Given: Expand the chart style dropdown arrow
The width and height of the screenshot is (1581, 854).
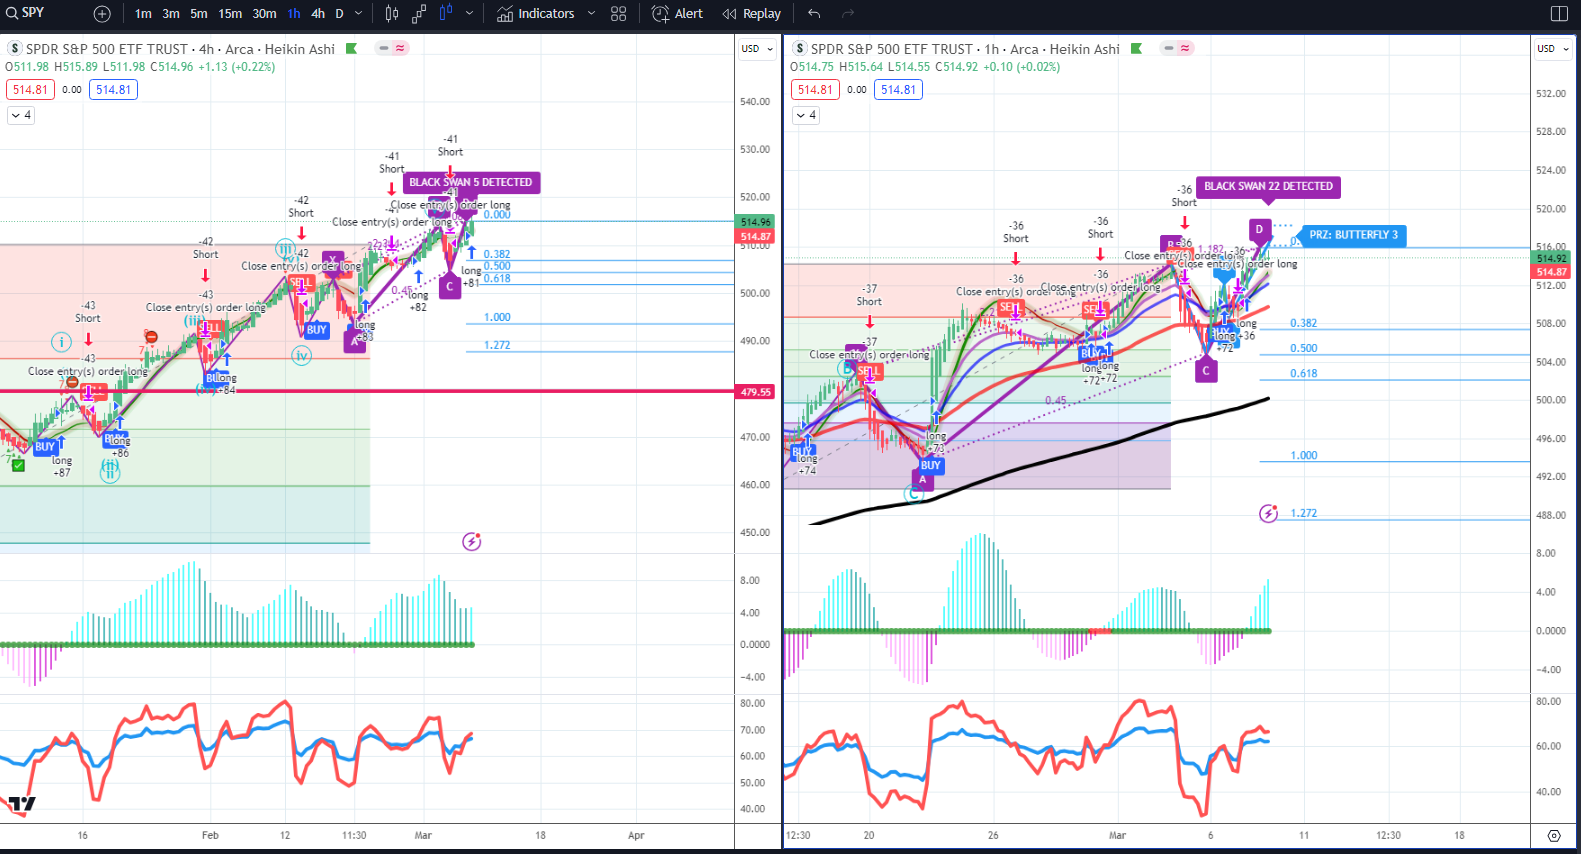Looking at the screenshot, I should (x=470, y=14).
